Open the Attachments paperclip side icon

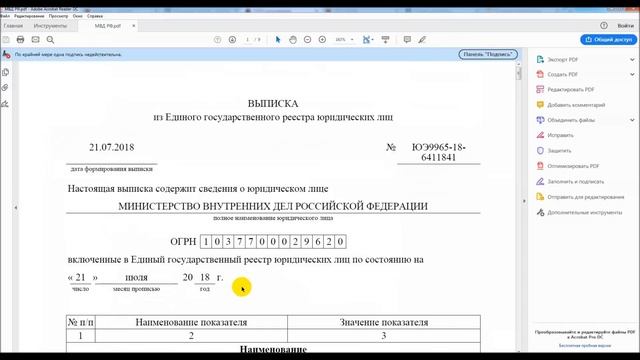click(6, 87)
